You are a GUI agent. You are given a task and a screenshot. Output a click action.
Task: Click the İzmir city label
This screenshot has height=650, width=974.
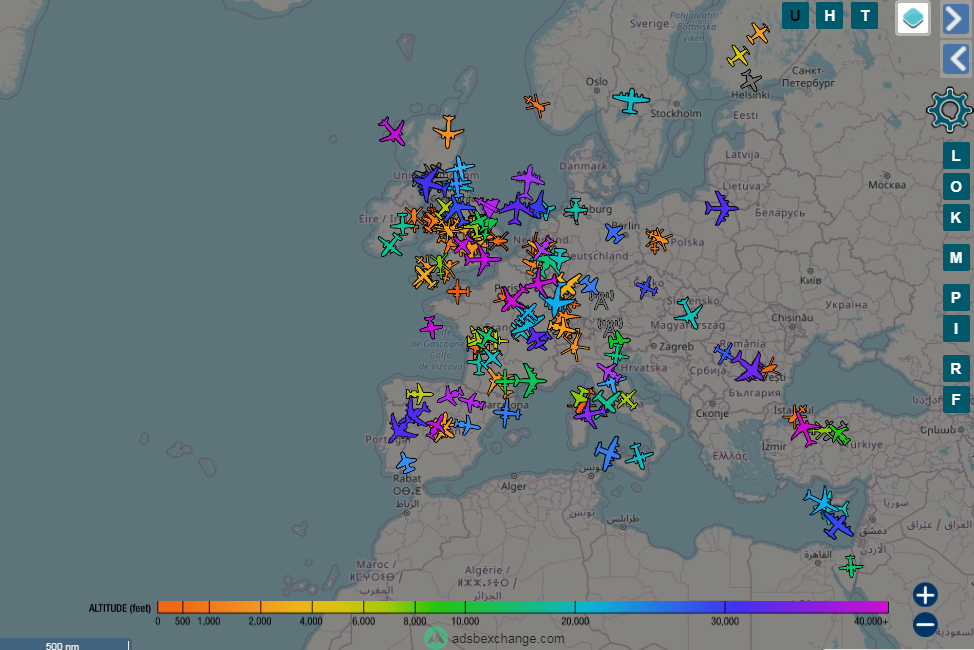click(x=774, y=446)
